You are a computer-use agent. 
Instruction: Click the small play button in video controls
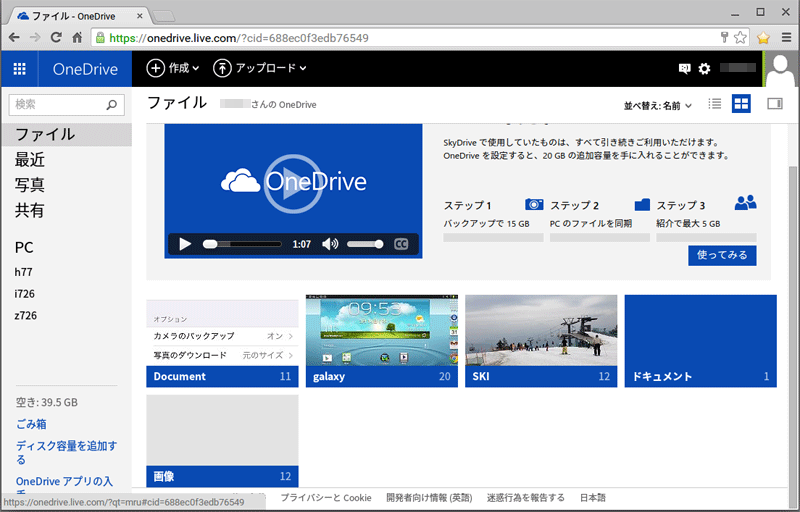pyautogui.click(x=185, y=244)
